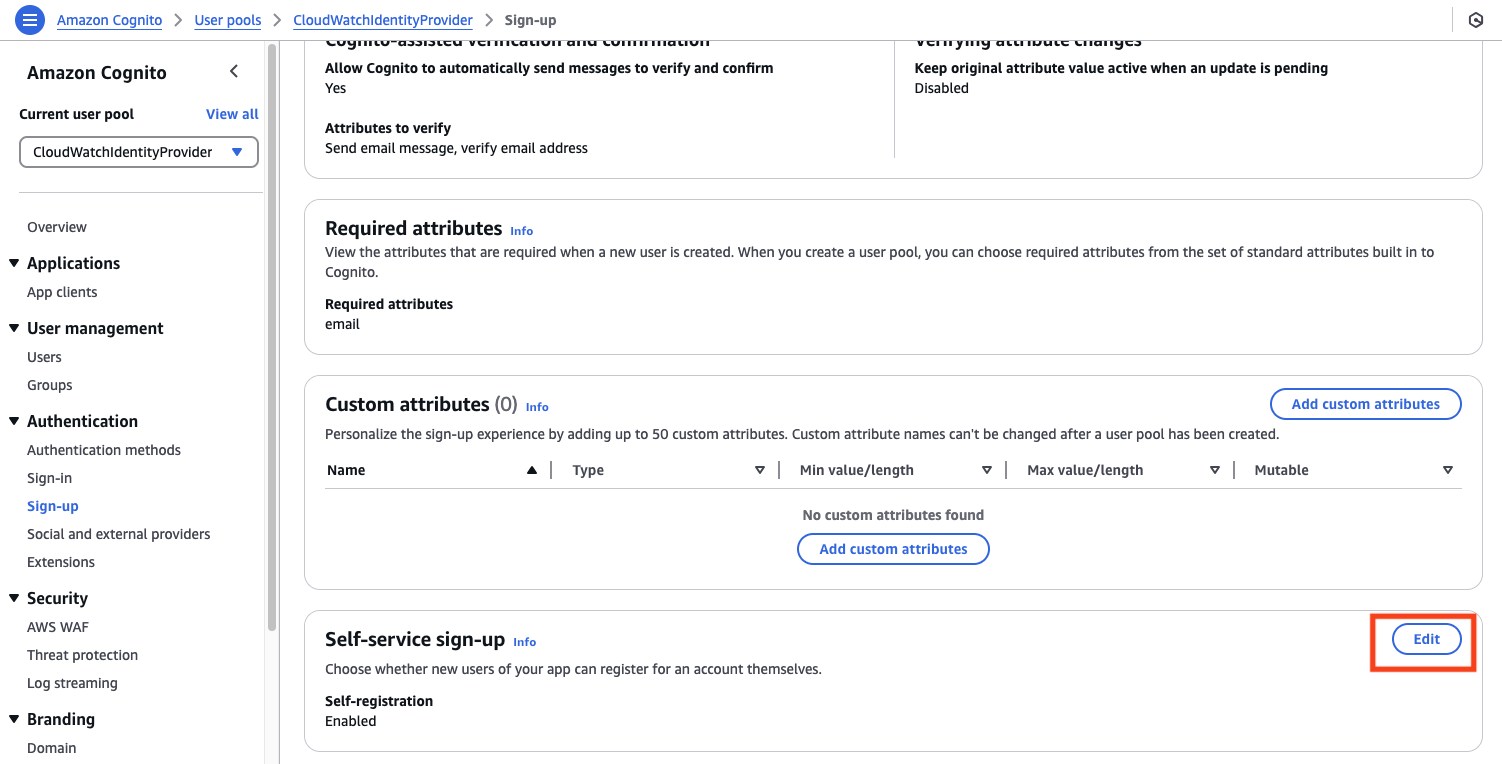Collapse the Security section
Viewport: 1502px width, 764px height.
point(14,598)
